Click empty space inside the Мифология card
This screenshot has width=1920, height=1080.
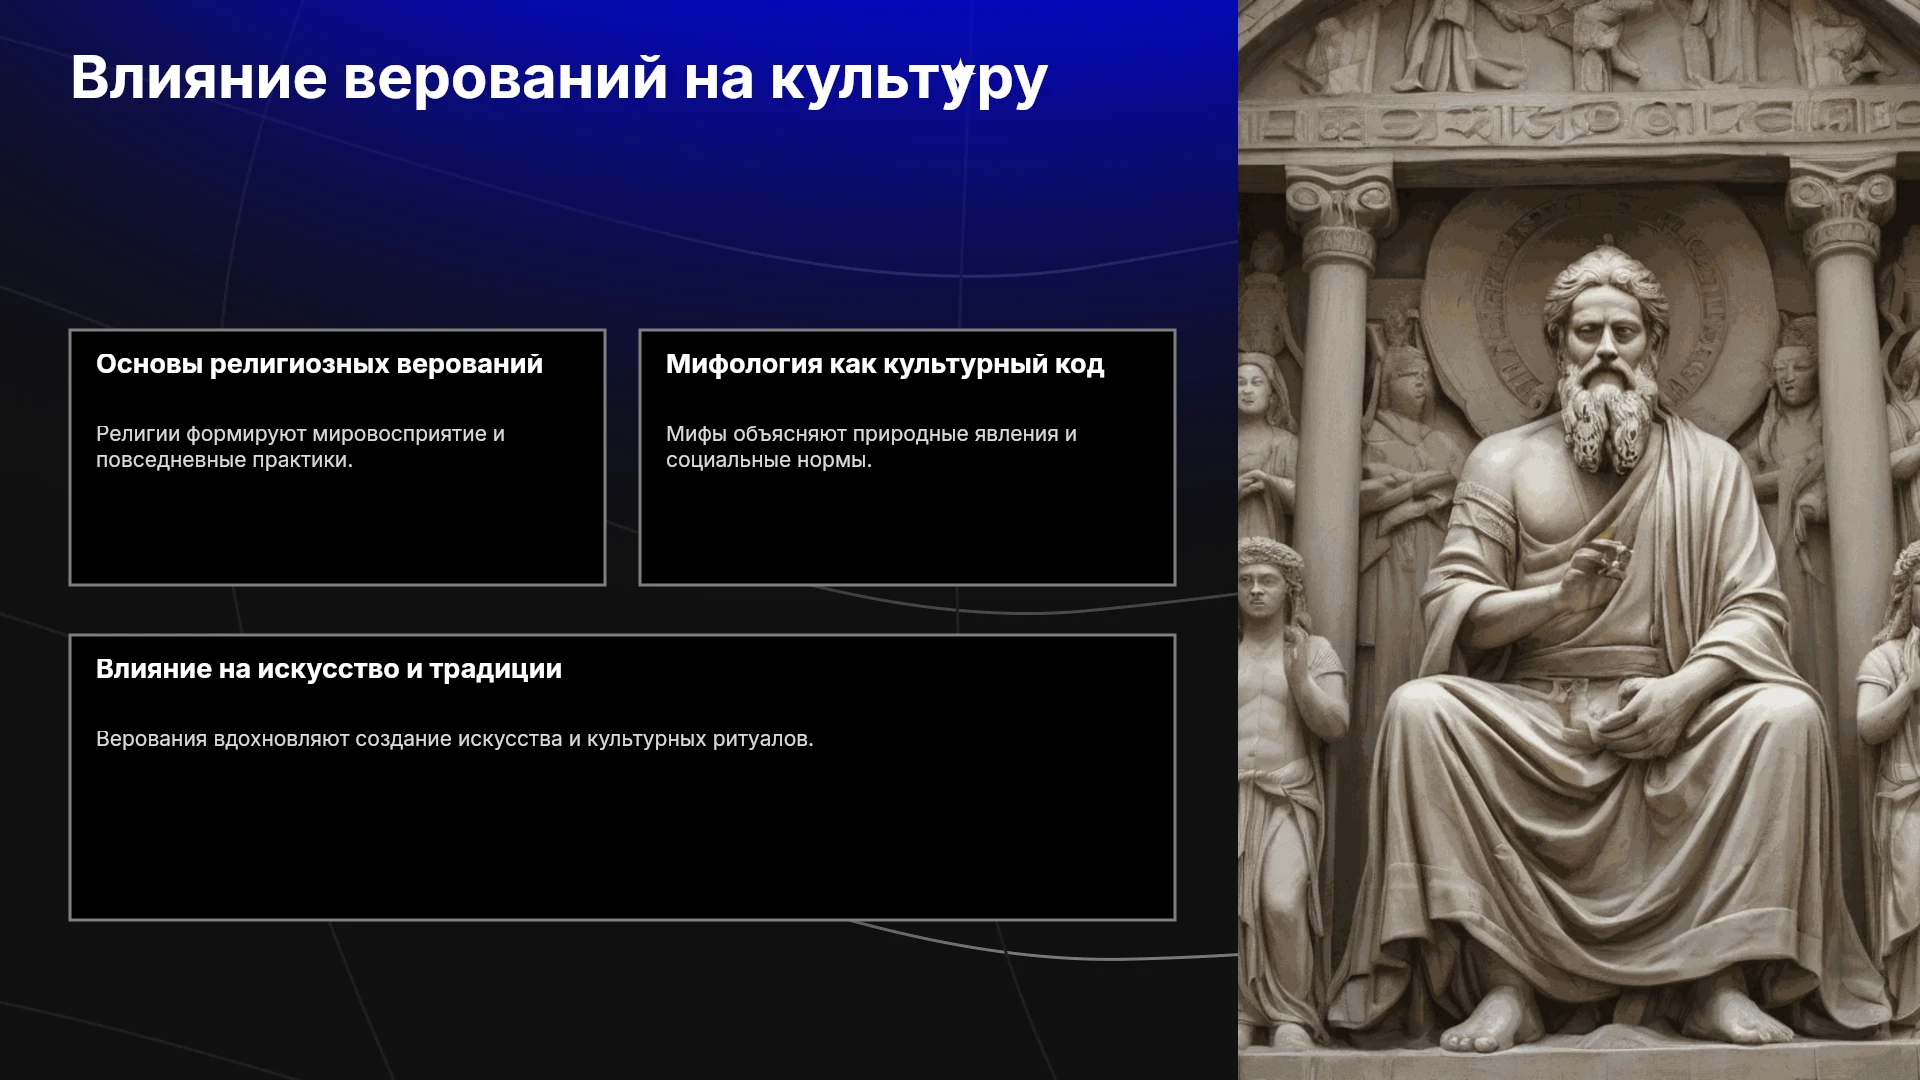[x=907, y=530]
